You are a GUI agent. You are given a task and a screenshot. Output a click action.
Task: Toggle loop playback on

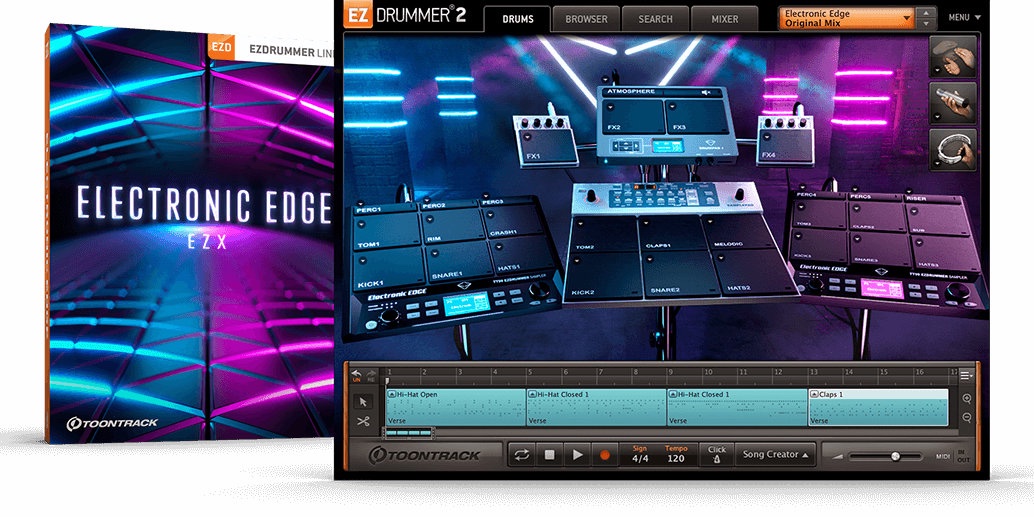521,455
